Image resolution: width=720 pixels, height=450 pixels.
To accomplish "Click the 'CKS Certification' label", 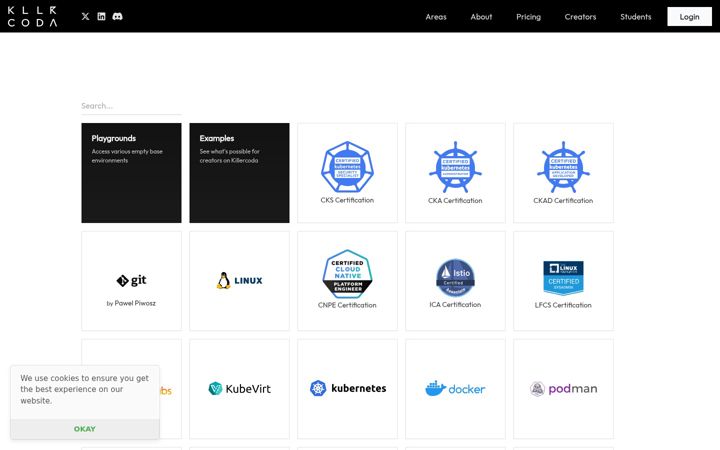I will coord(347,200).
